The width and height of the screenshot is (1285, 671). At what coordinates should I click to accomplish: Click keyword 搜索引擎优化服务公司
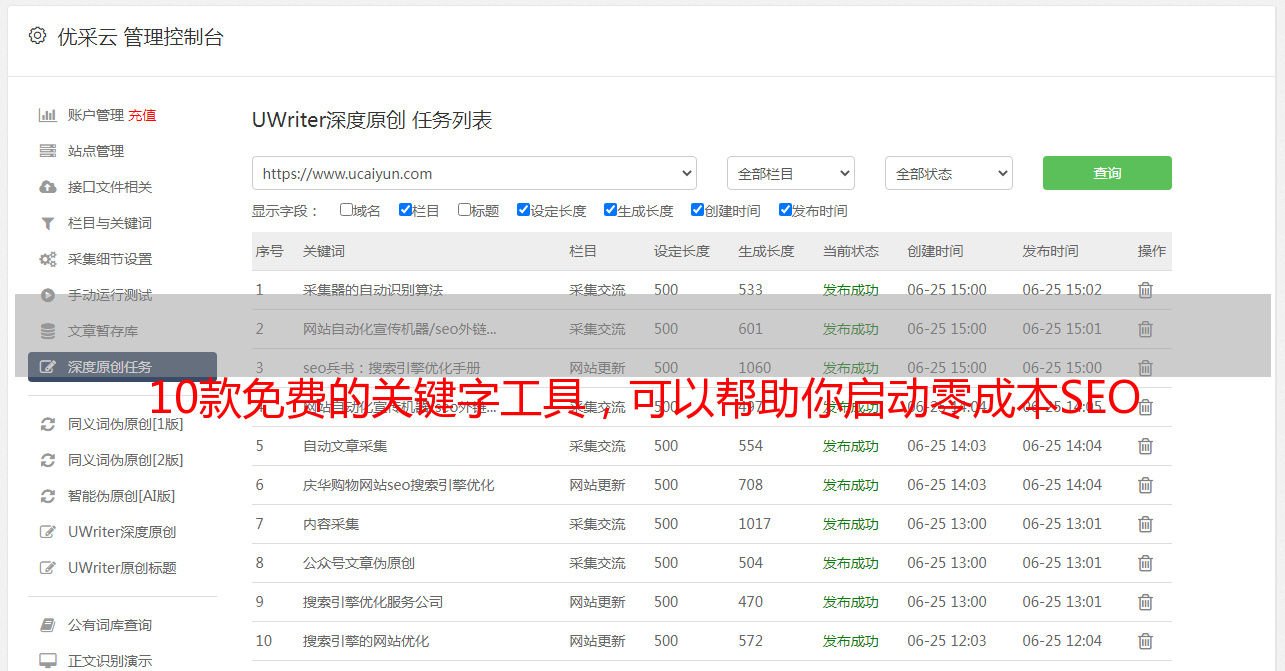coord(373,602)
